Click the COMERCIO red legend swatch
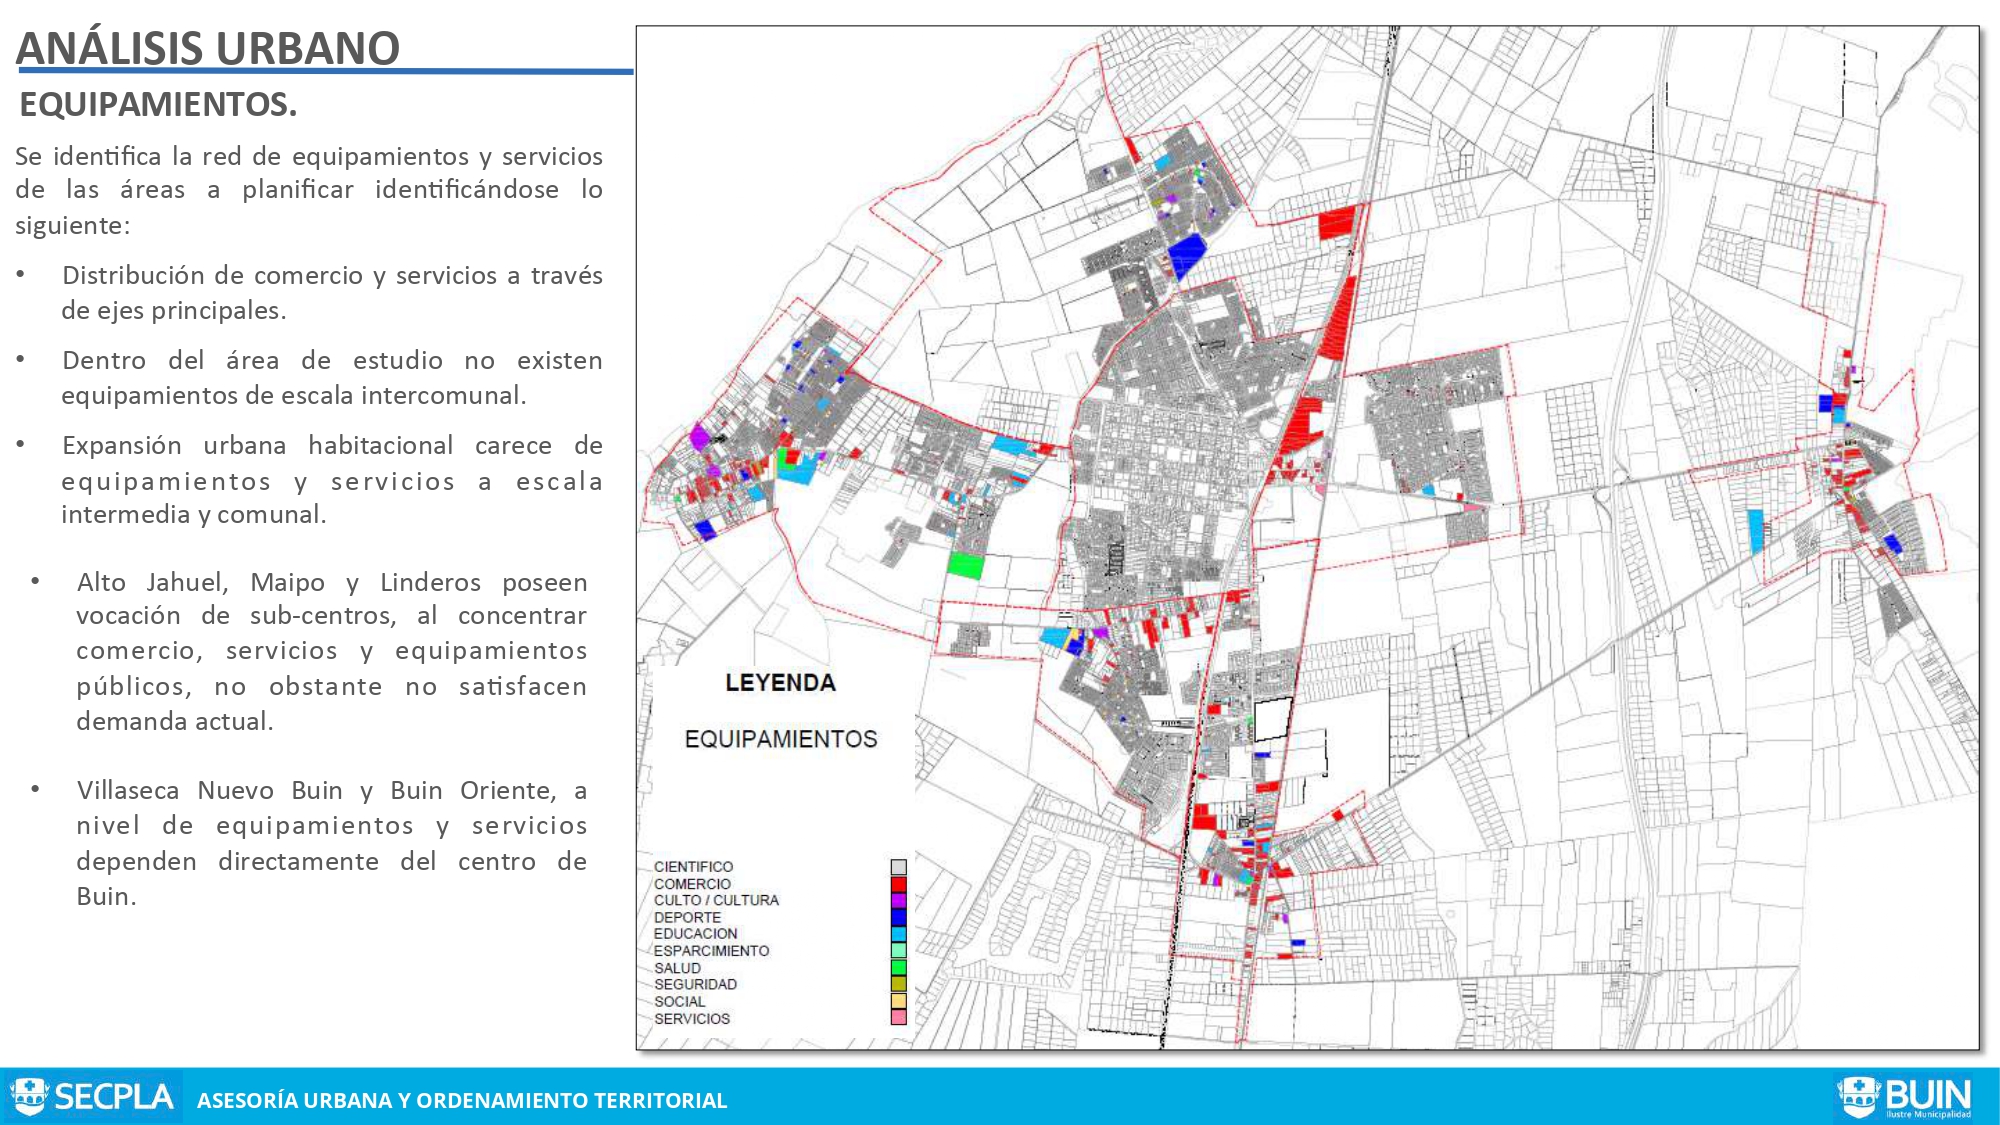Image resolution: width=2000 pixels, height=1125 pixels. [898, 884]
